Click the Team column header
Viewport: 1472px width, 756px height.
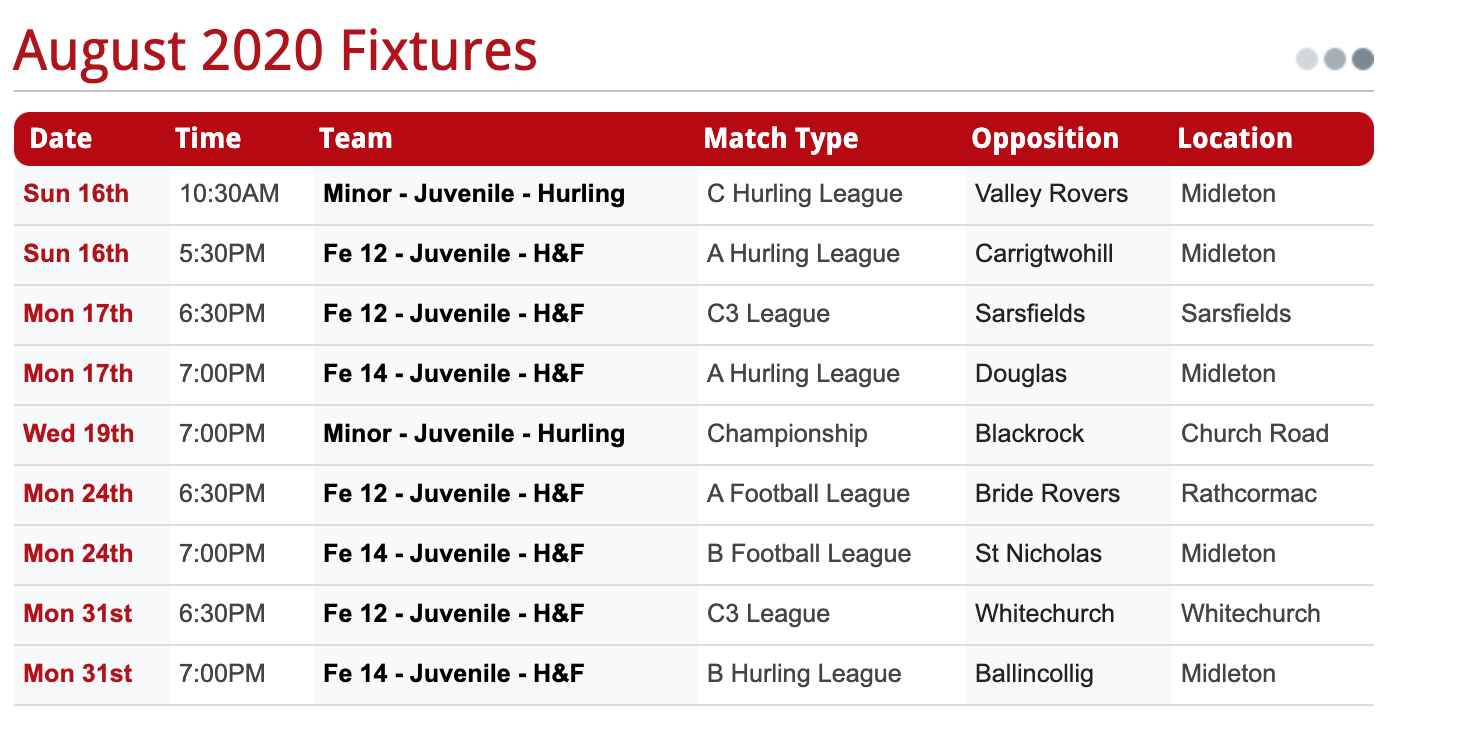point(356,138)
